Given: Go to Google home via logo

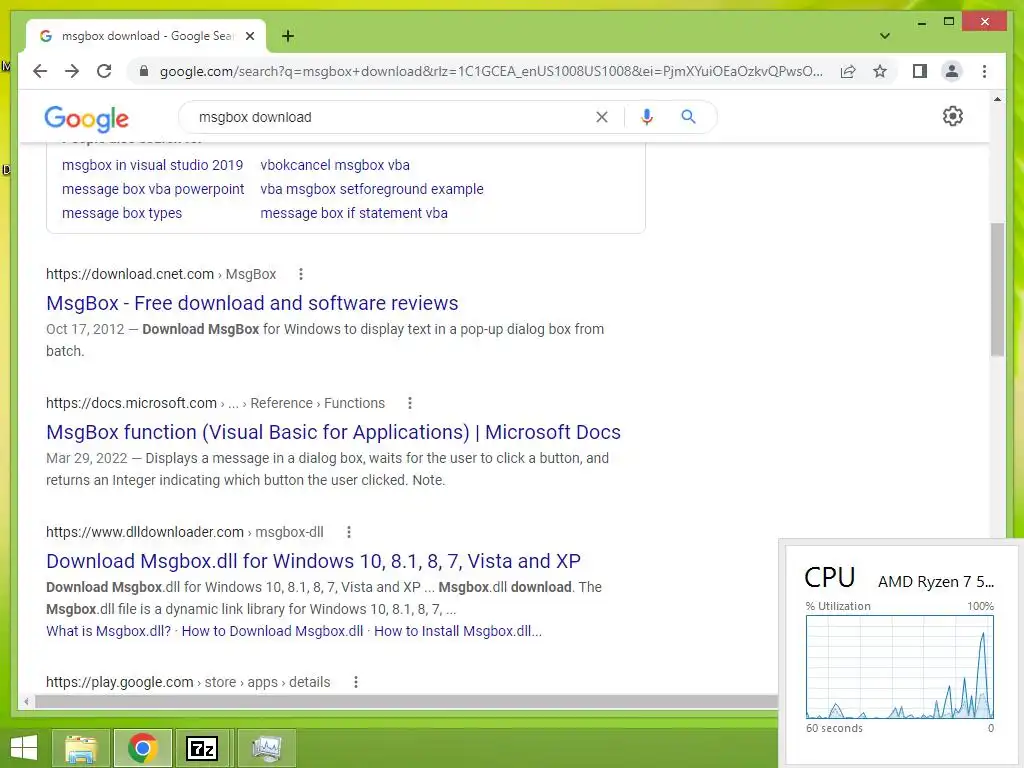Looking at the screenshot, I should coord(86,119).
